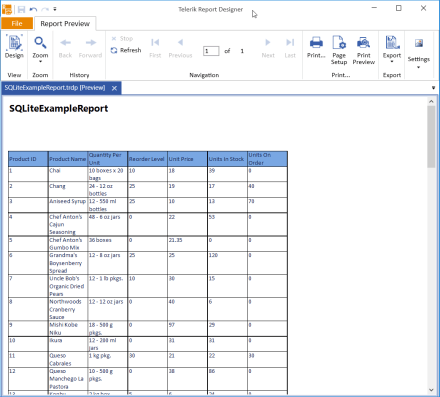Click the Product ID column header
Viewport: 440px width, 397px height.
click(x=28, y=159)
